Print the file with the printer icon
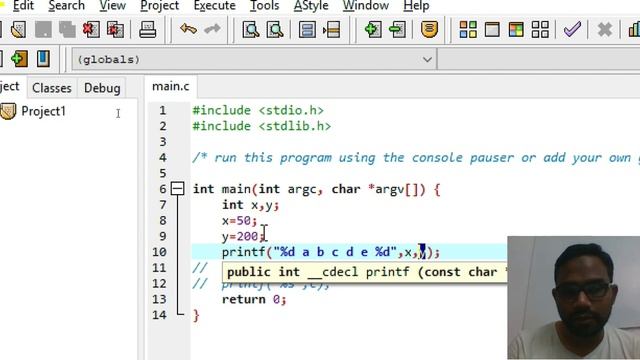The image size is (640, 360). coord(148,29)
